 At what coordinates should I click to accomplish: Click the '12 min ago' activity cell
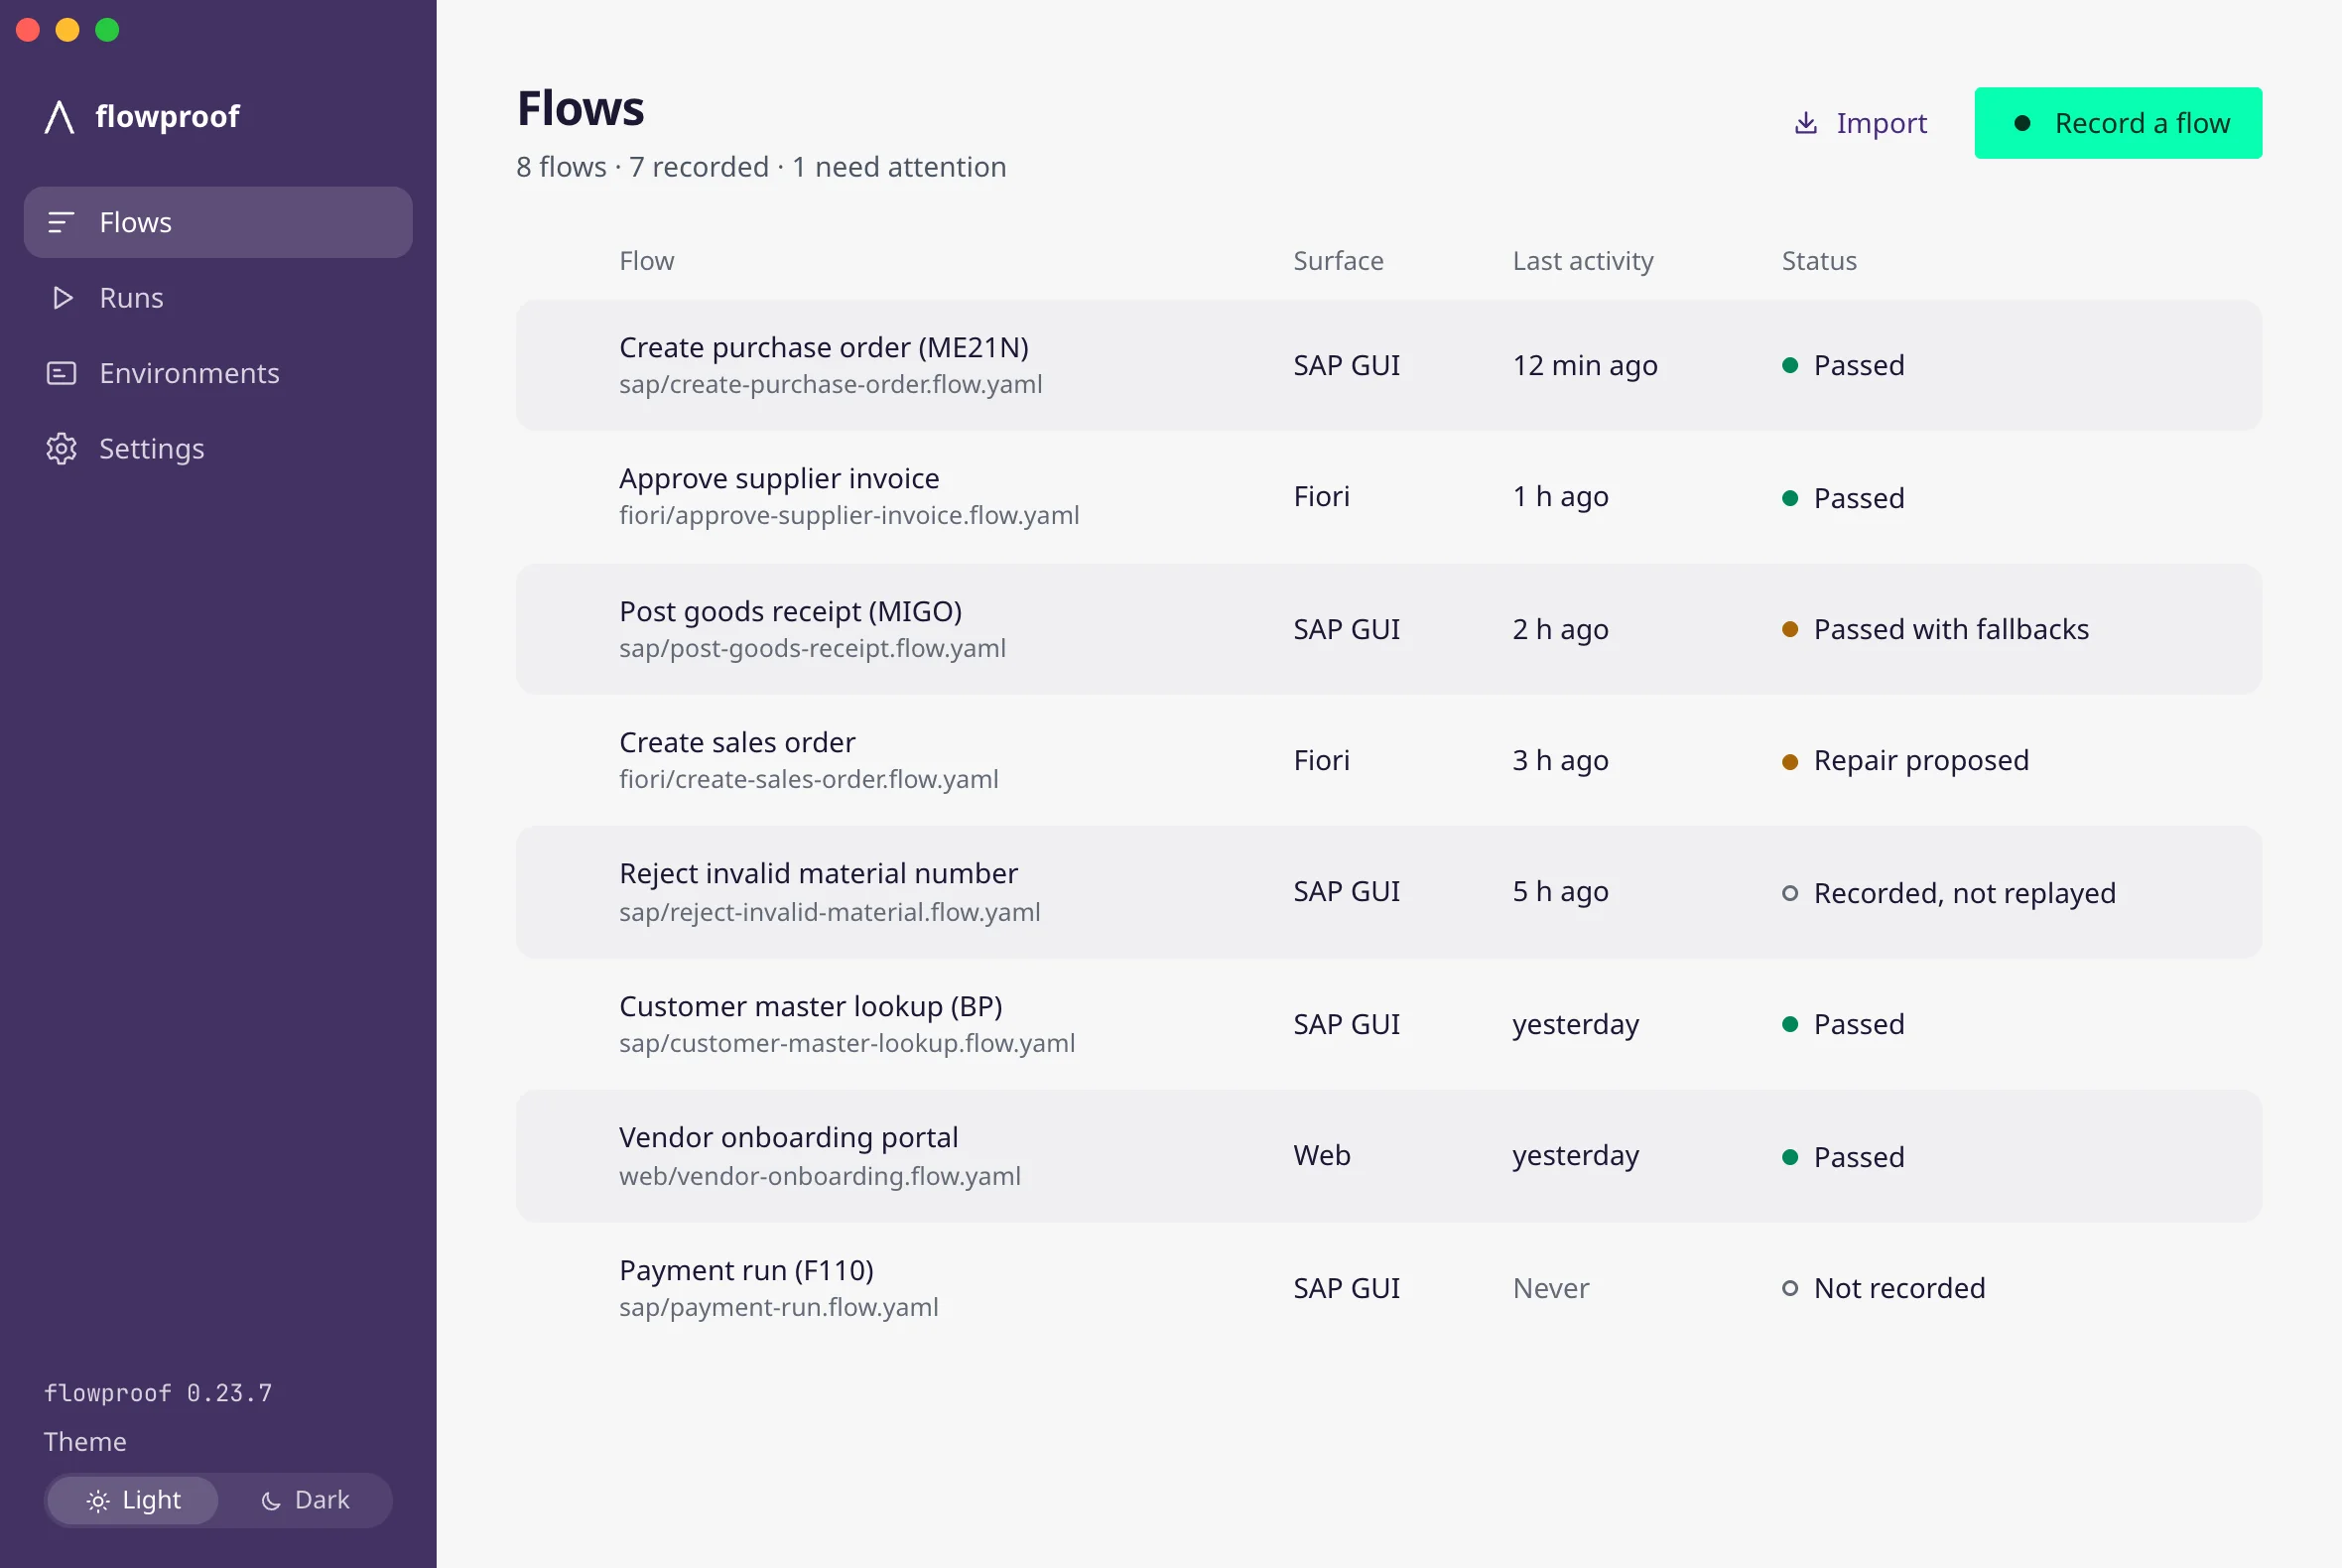(1585, 366)
